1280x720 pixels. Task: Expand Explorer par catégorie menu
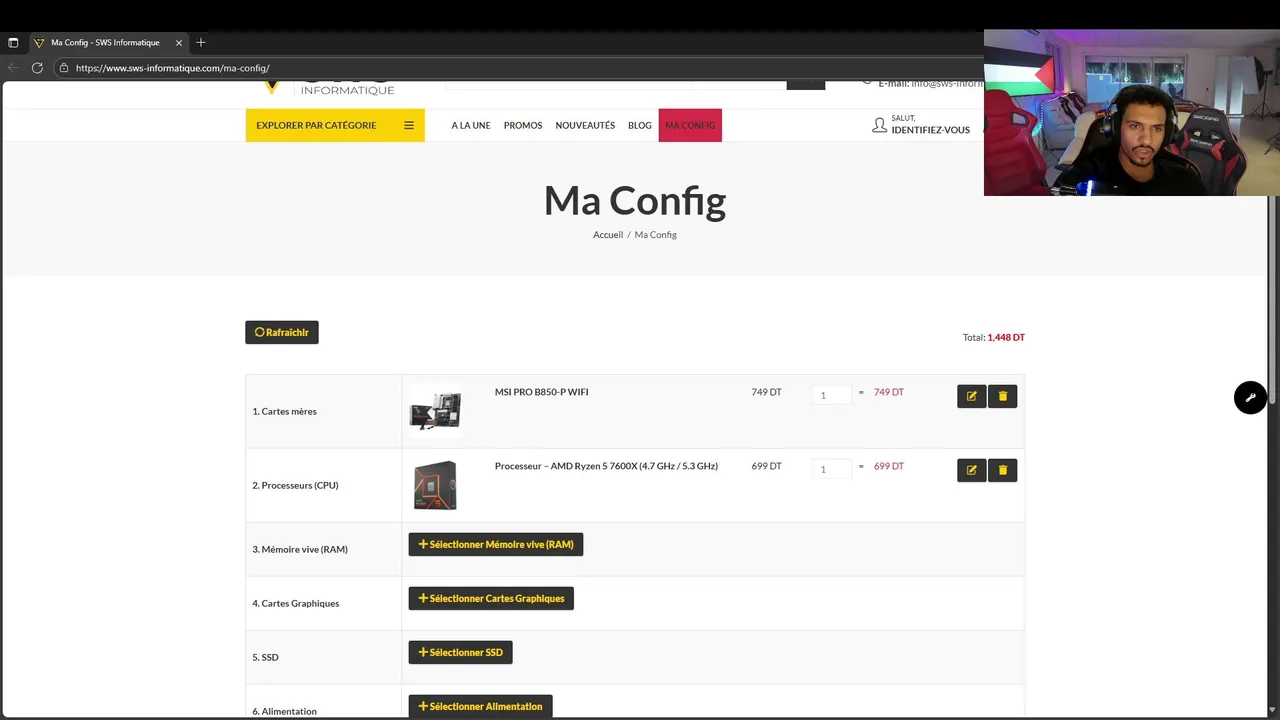(x=335, y=125)
